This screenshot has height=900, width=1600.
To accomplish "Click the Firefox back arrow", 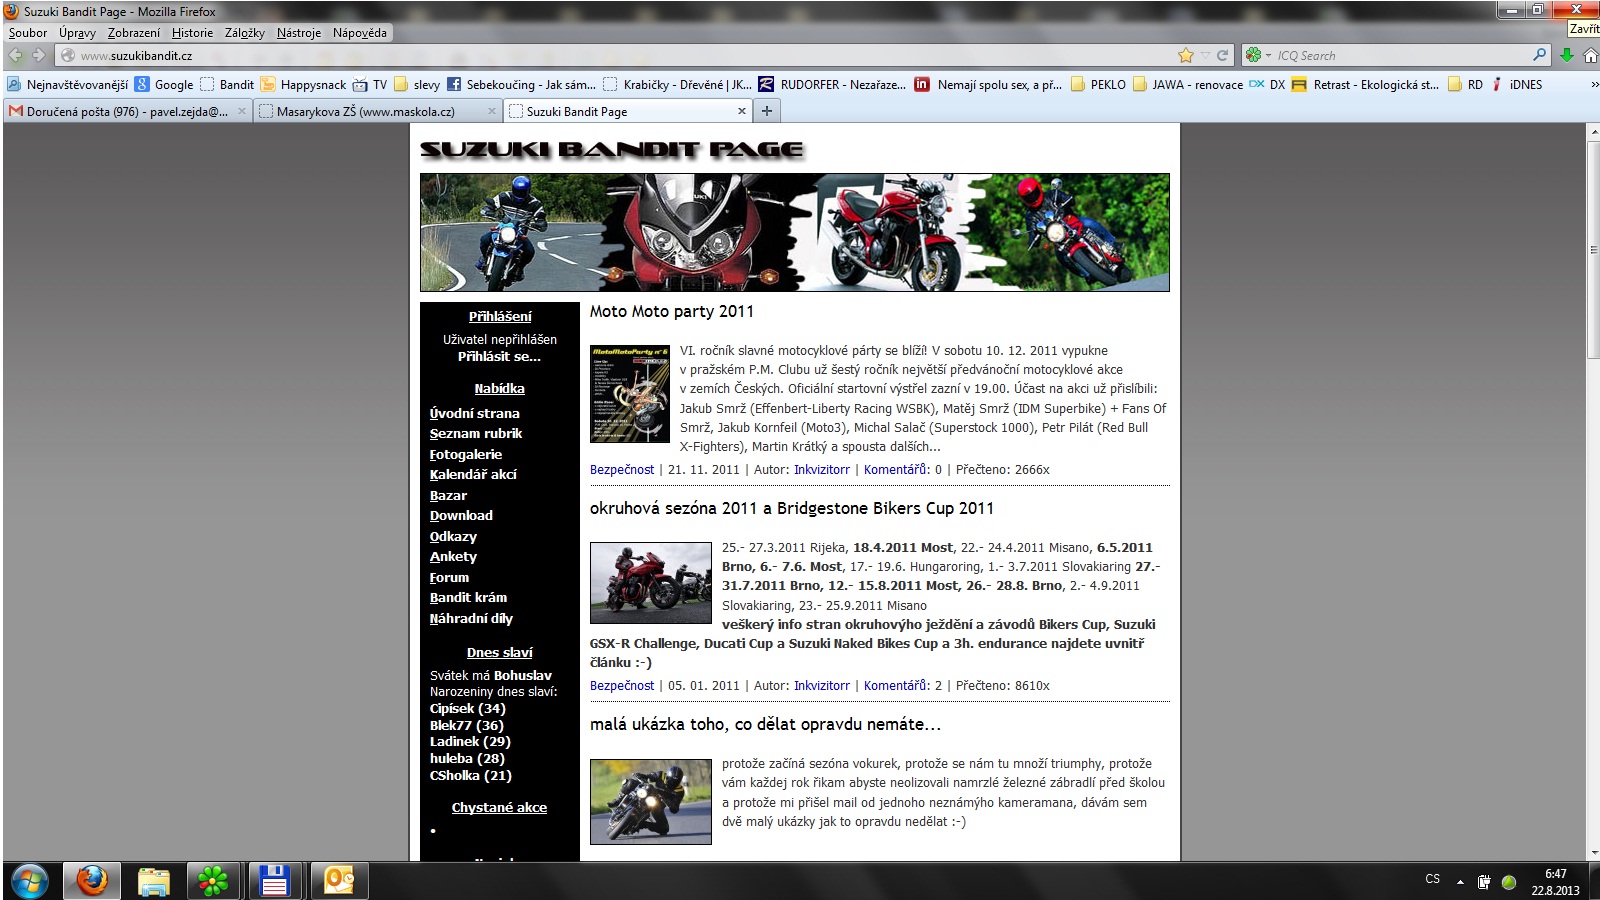I will click(x=16, y=56).
